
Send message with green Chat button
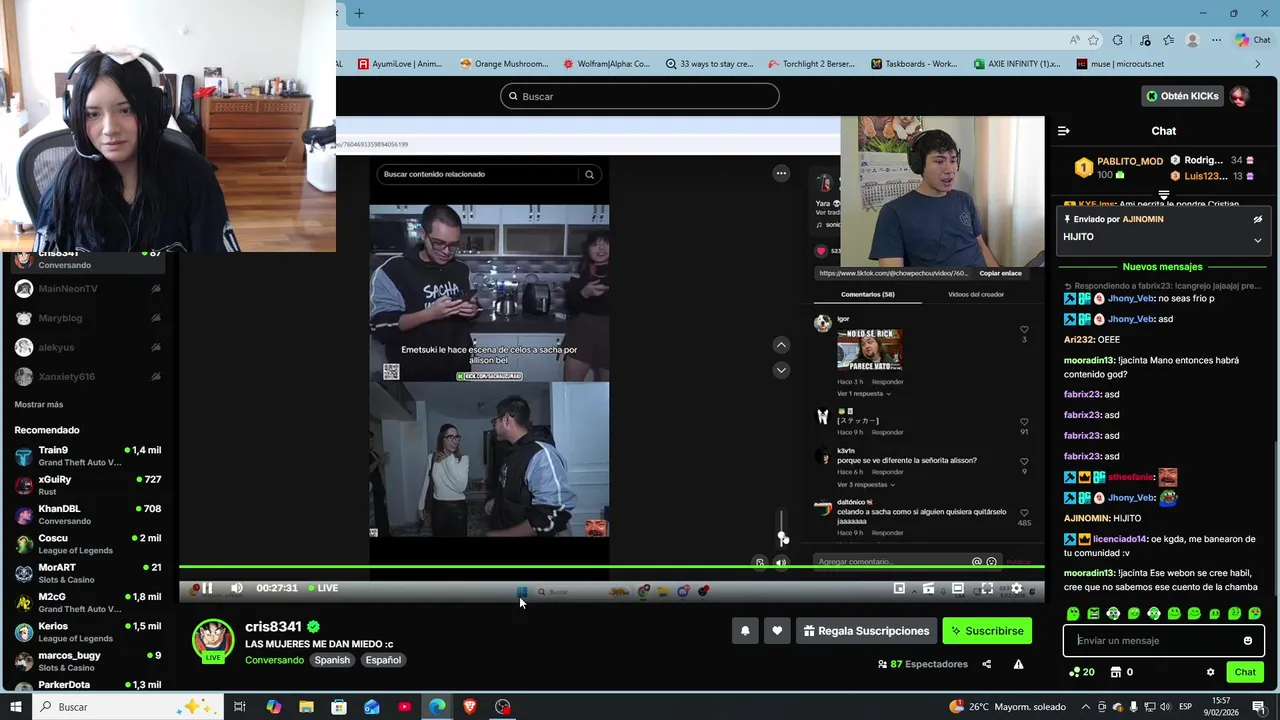click(1245, 672)
